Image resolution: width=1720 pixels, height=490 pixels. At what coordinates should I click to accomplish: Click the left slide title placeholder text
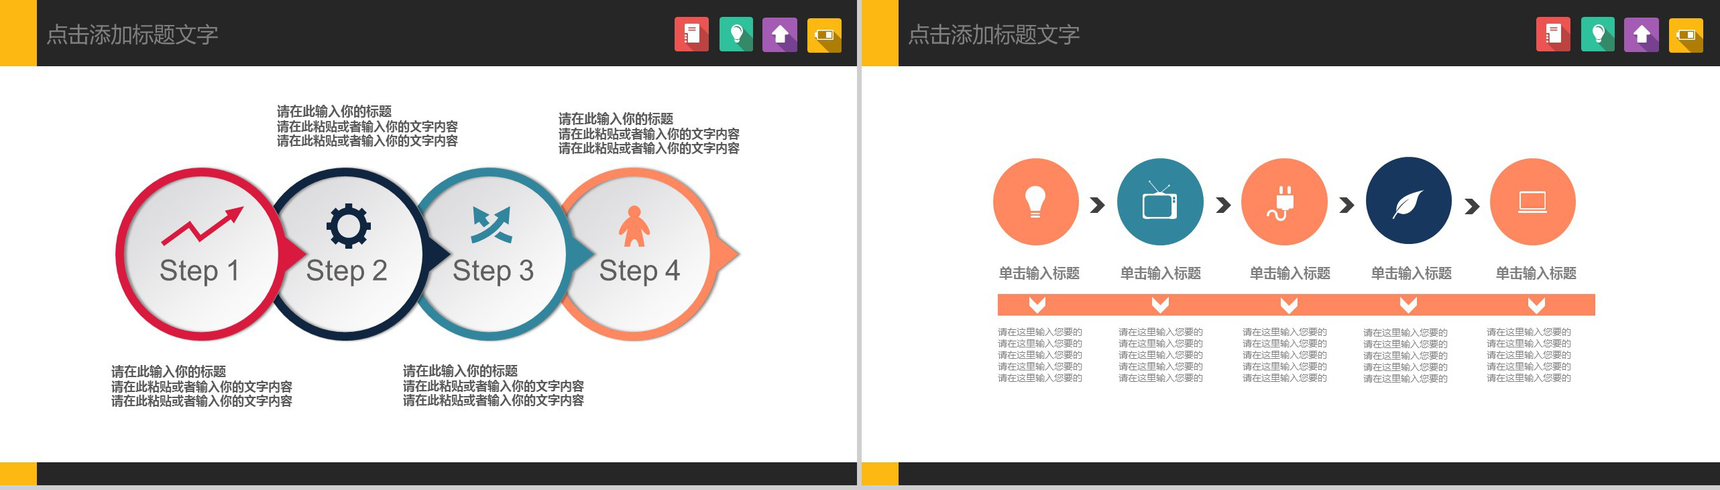(132, 35)
